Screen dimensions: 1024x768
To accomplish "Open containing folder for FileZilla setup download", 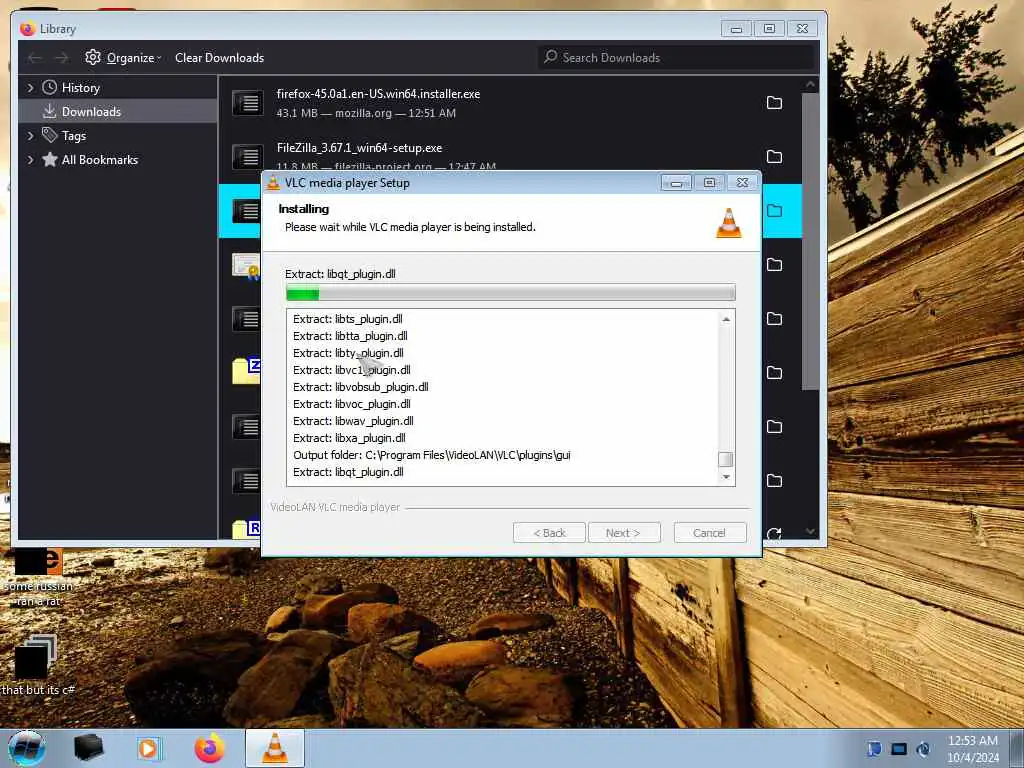I will coord(774,157).
